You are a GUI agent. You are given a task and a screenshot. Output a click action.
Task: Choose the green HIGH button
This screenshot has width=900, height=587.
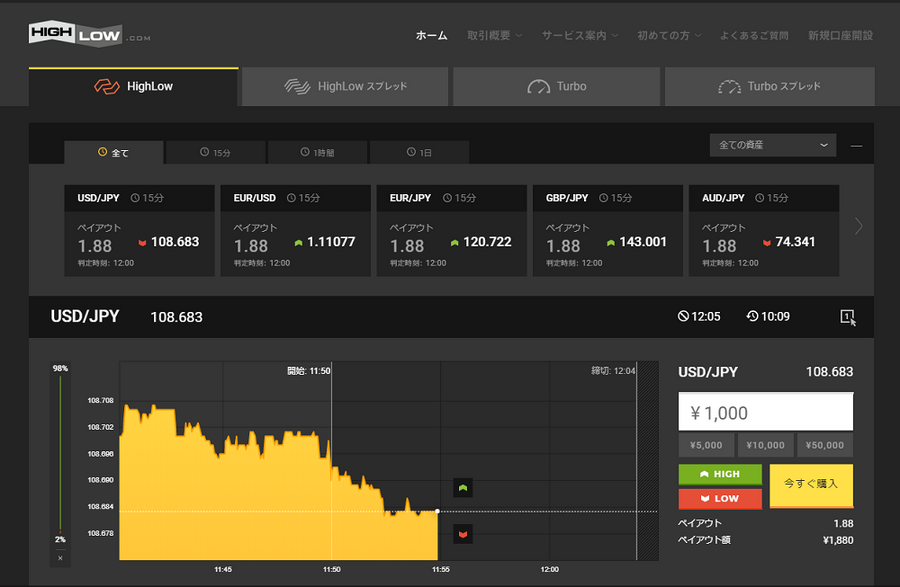pos(720,474)
